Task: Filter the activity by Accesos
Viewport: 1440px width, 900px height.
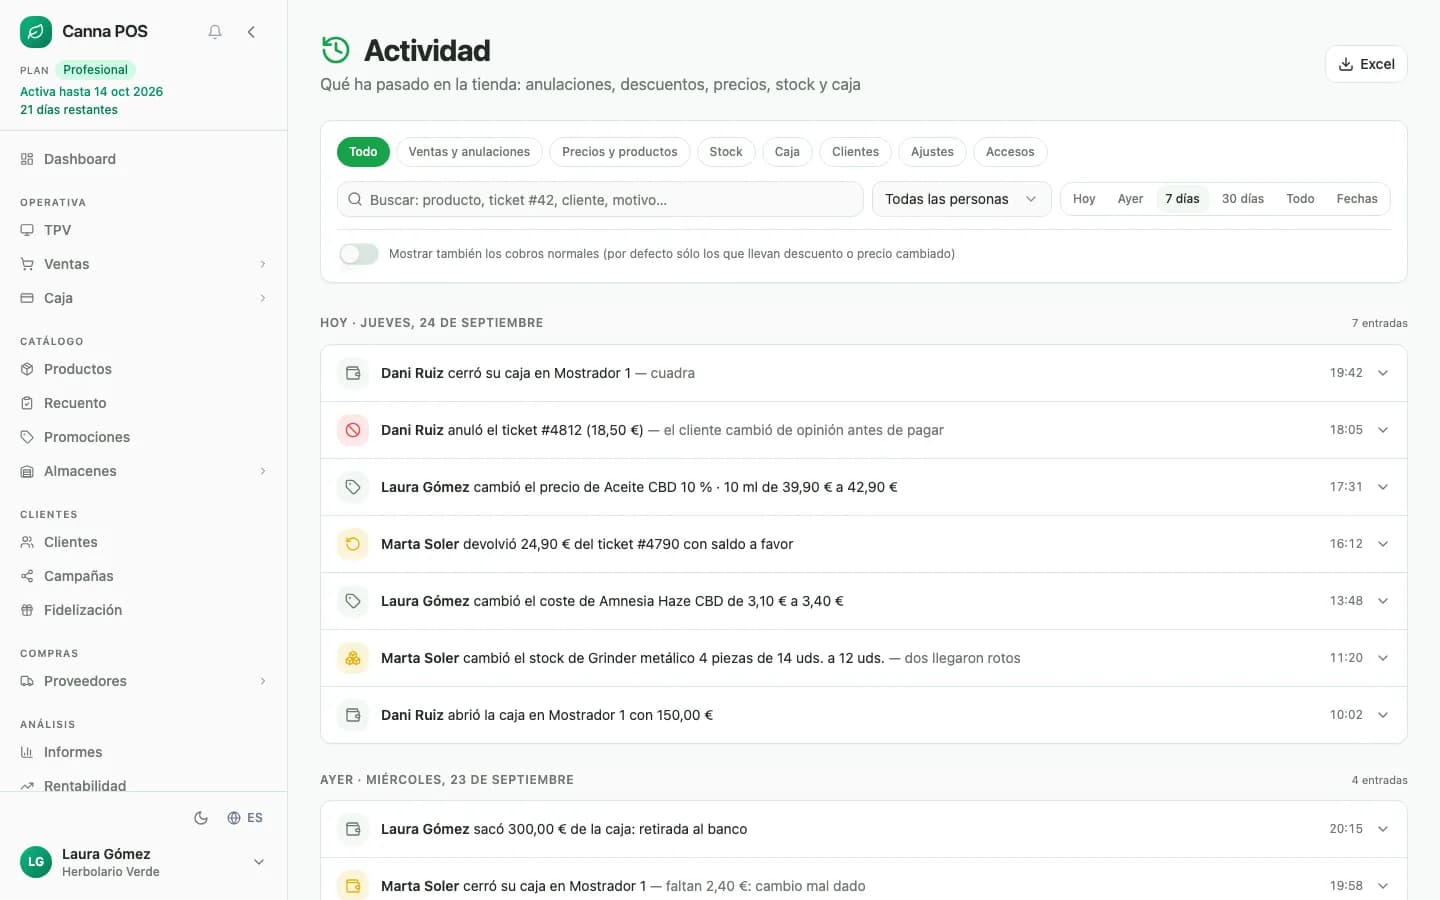Action: pos(1010,152)
